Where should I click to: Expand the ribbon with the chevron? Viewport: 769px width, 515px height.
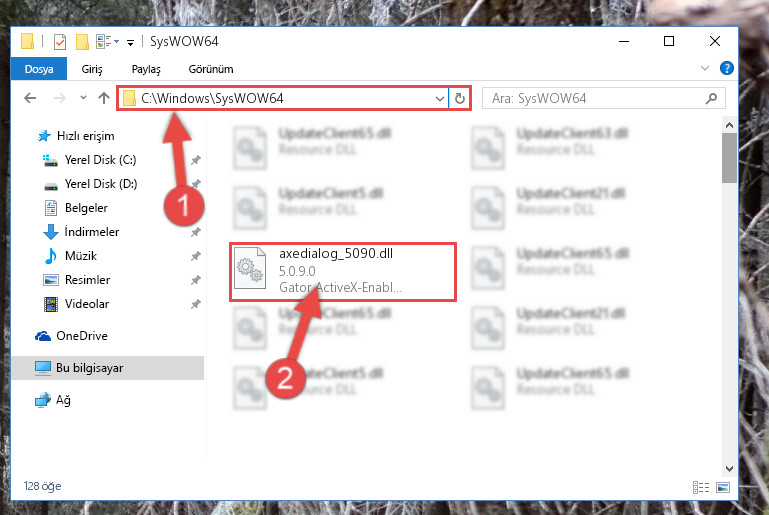tap(705, 68)
